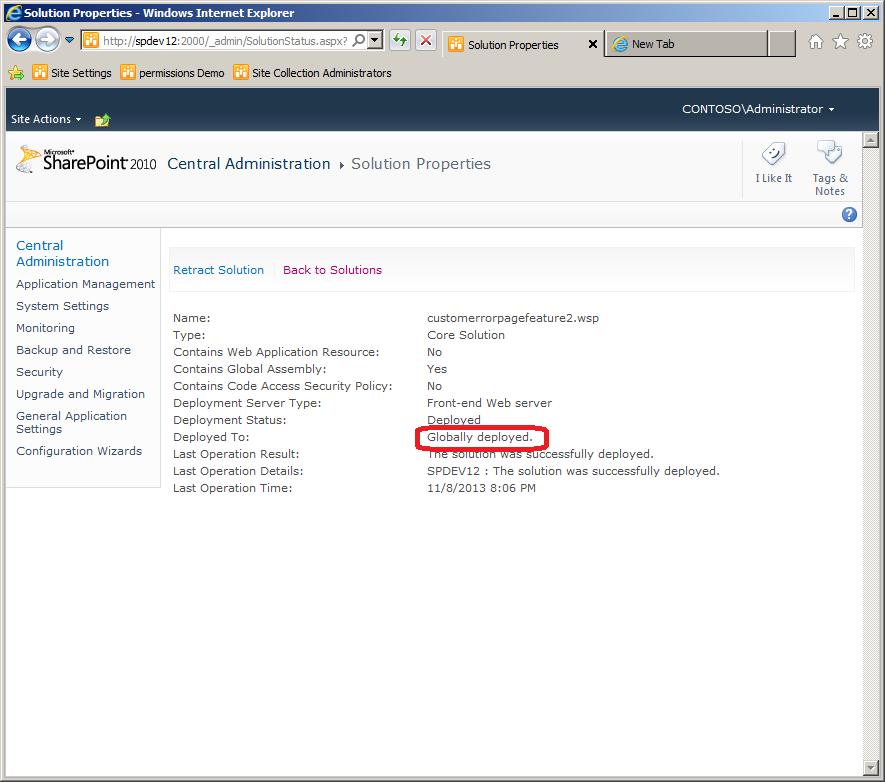Image resolution: width=885 pixels, height=782 pixels.
Task: Open the CONTOSO\Administrator user menu
Action: click(758, 109)
